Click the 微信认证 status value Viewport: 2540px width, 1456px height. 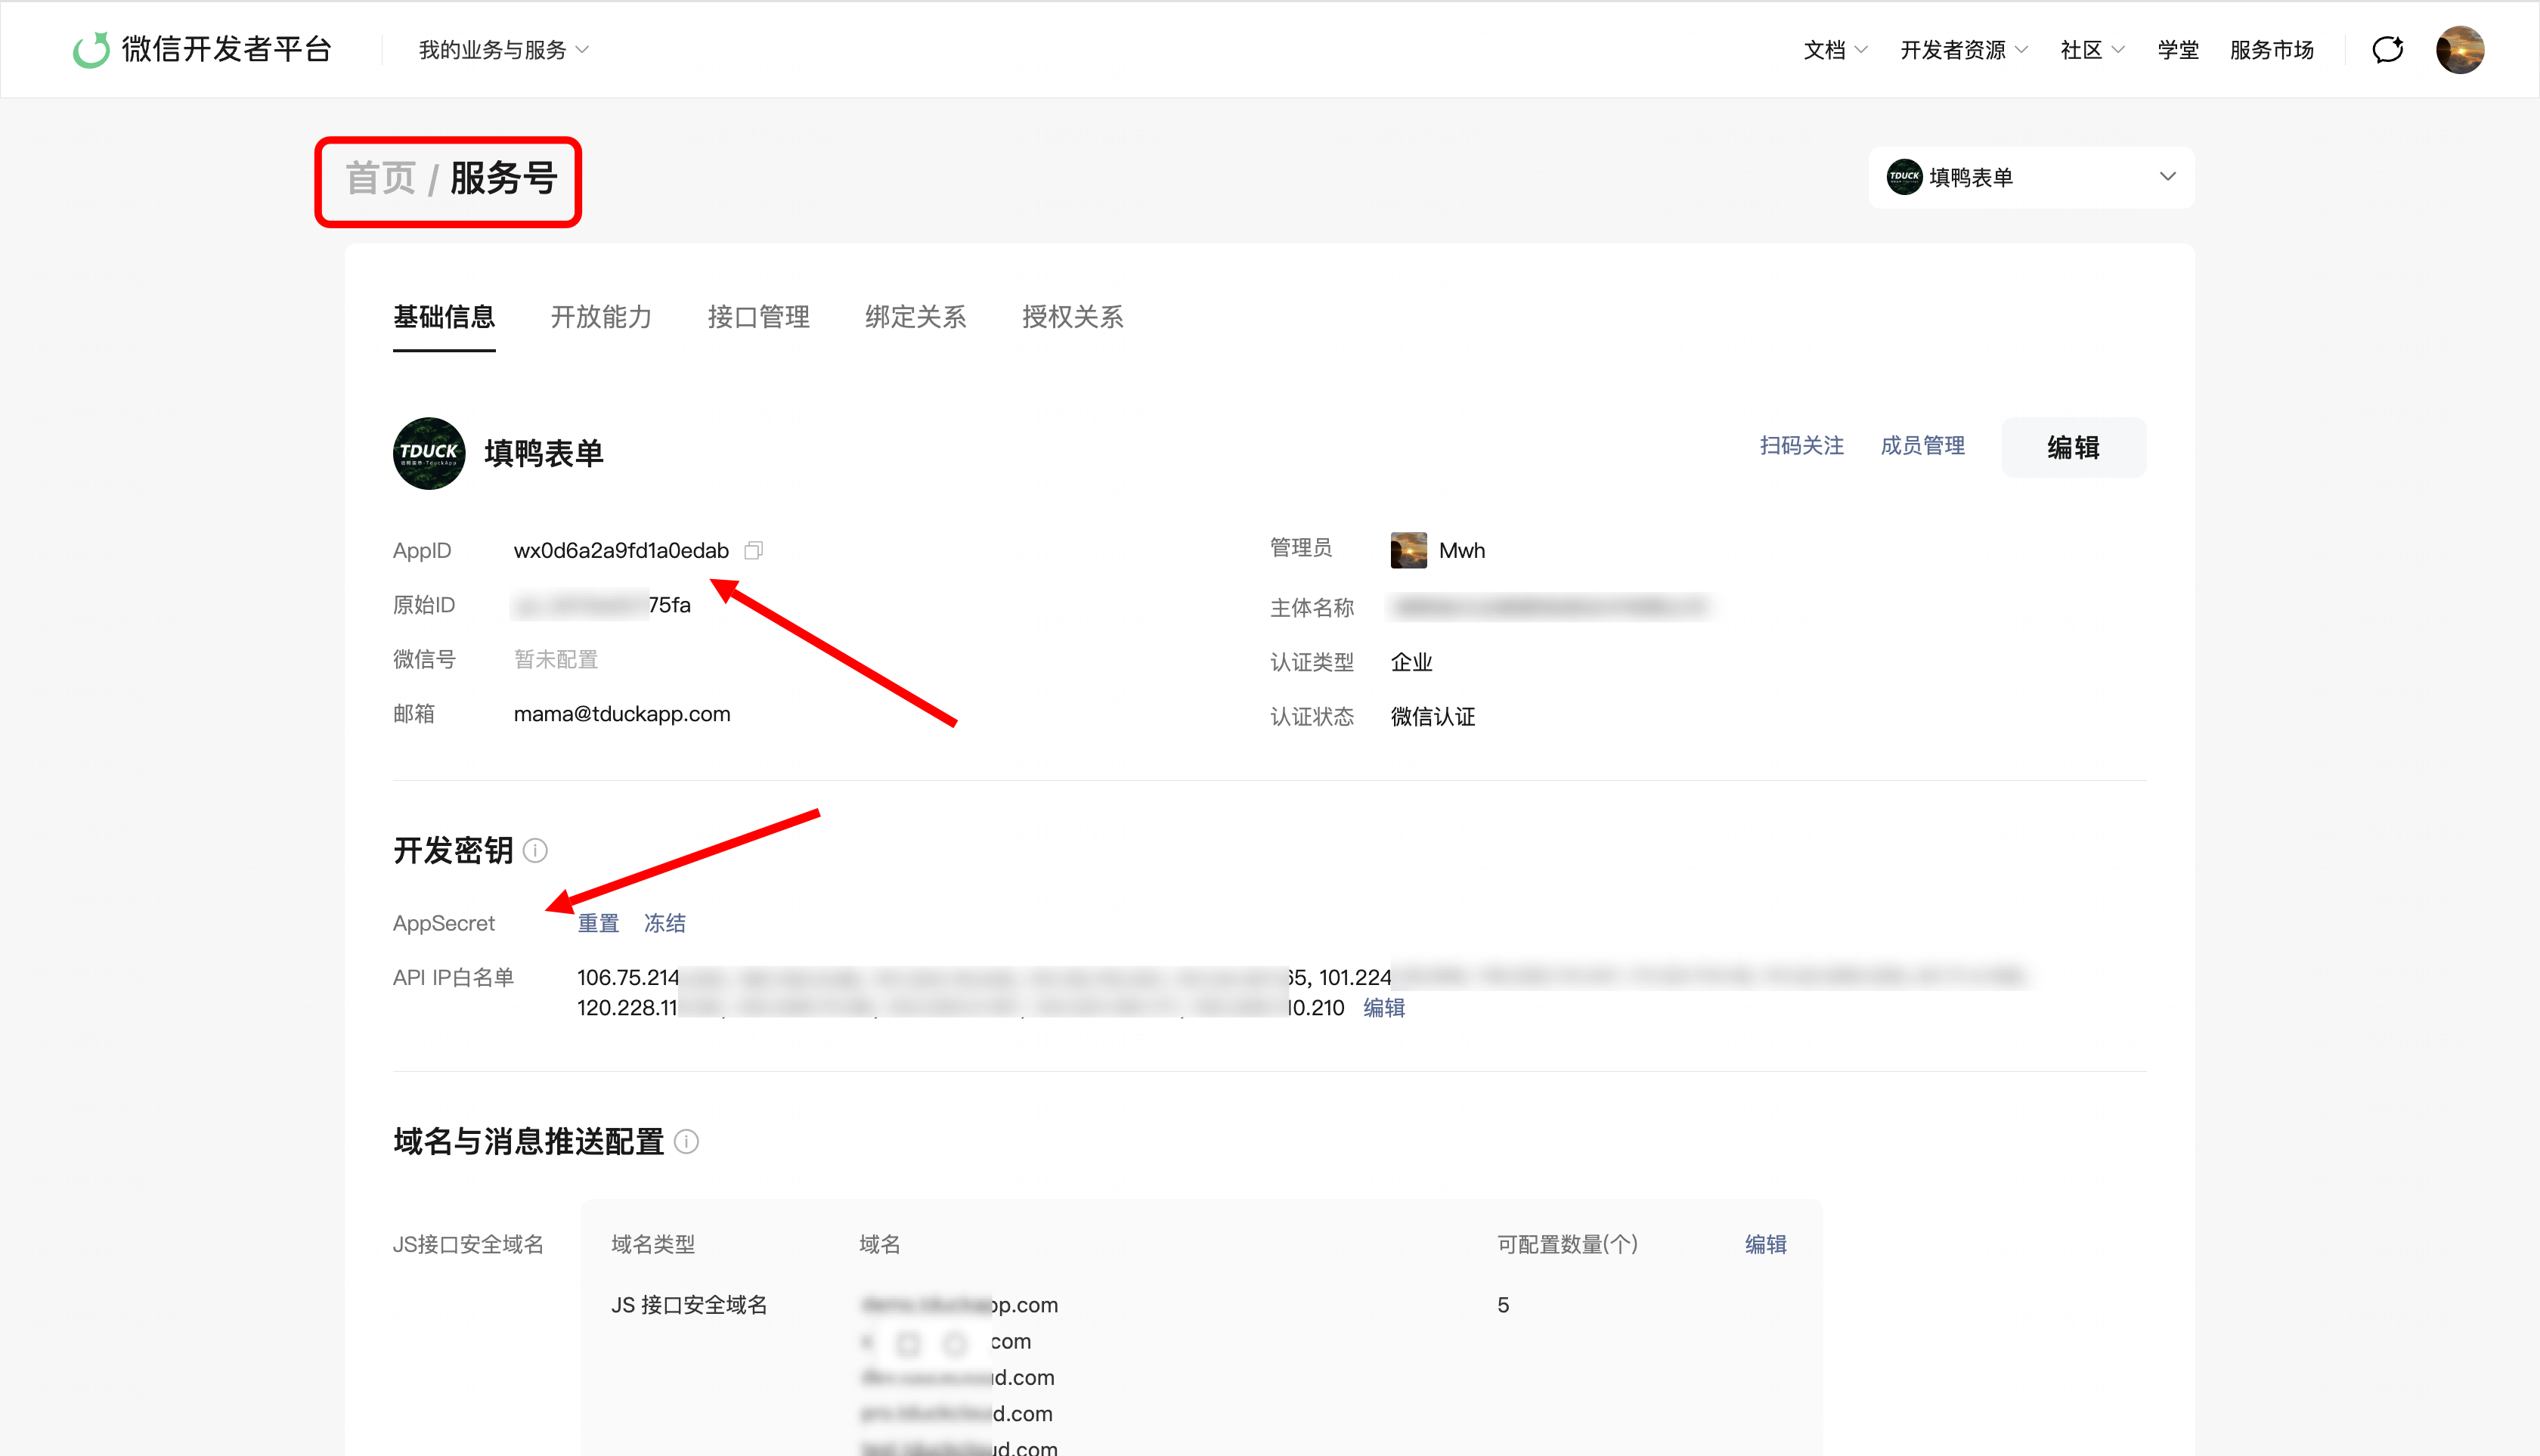[x=1432, y=717]
